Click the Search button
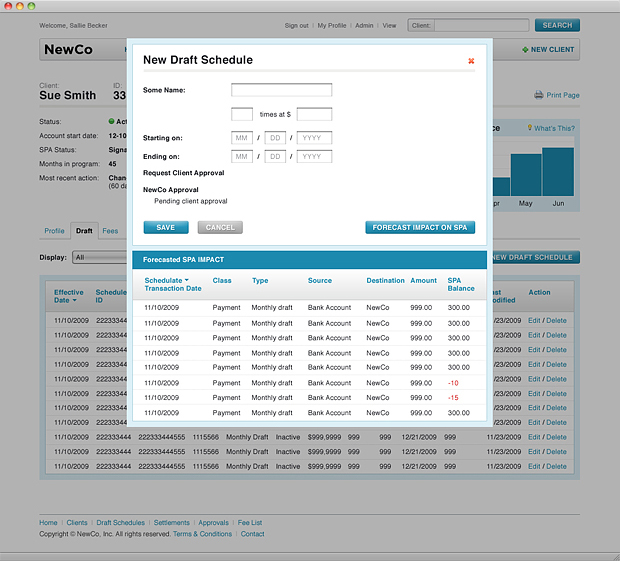 (x=556, y=25)
